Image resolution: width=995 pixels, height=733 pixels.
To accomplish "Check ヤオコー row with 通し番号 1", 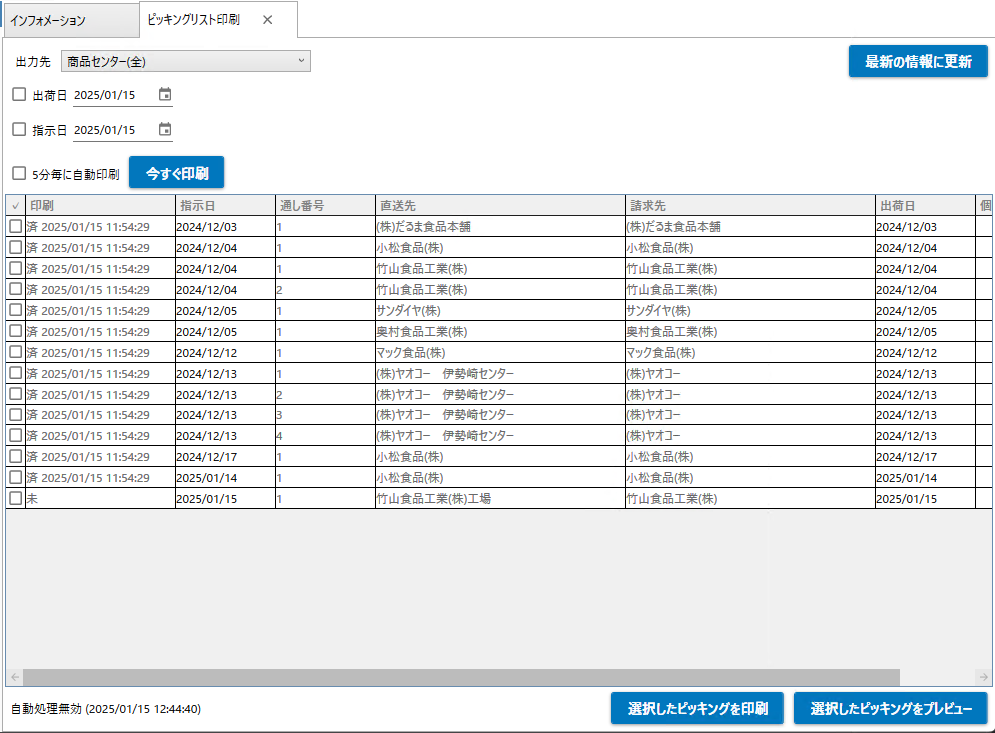I will click(x=16, y=373).
